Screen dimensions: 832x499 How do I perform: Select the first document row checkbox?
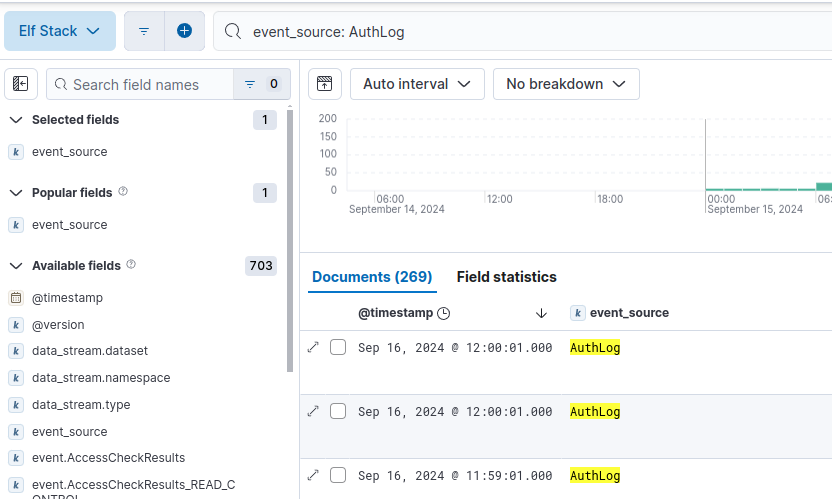click(x=338, y=347)
